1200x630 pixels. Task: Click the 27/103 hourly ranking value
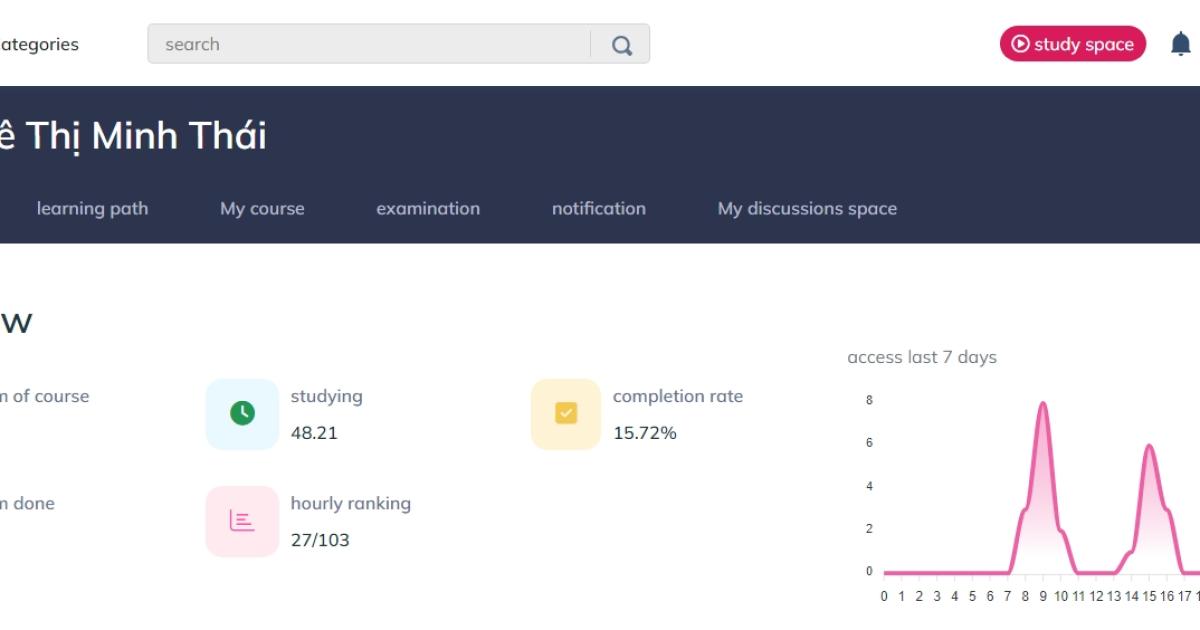320,540
